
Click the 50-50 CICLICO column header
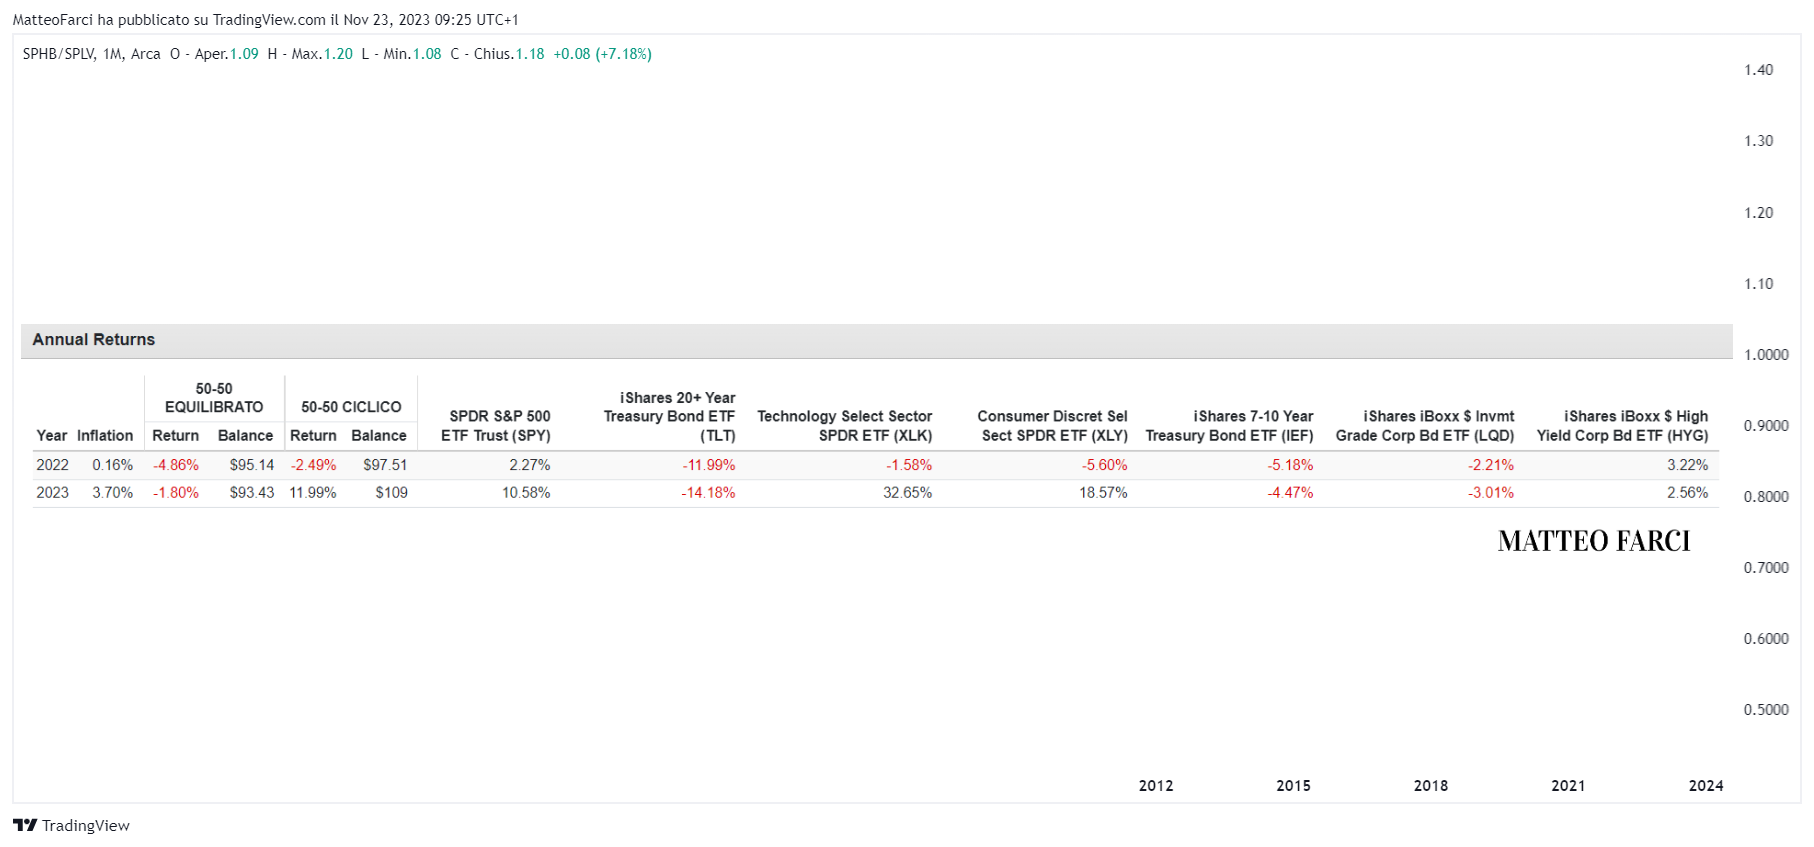coord(351,407)
